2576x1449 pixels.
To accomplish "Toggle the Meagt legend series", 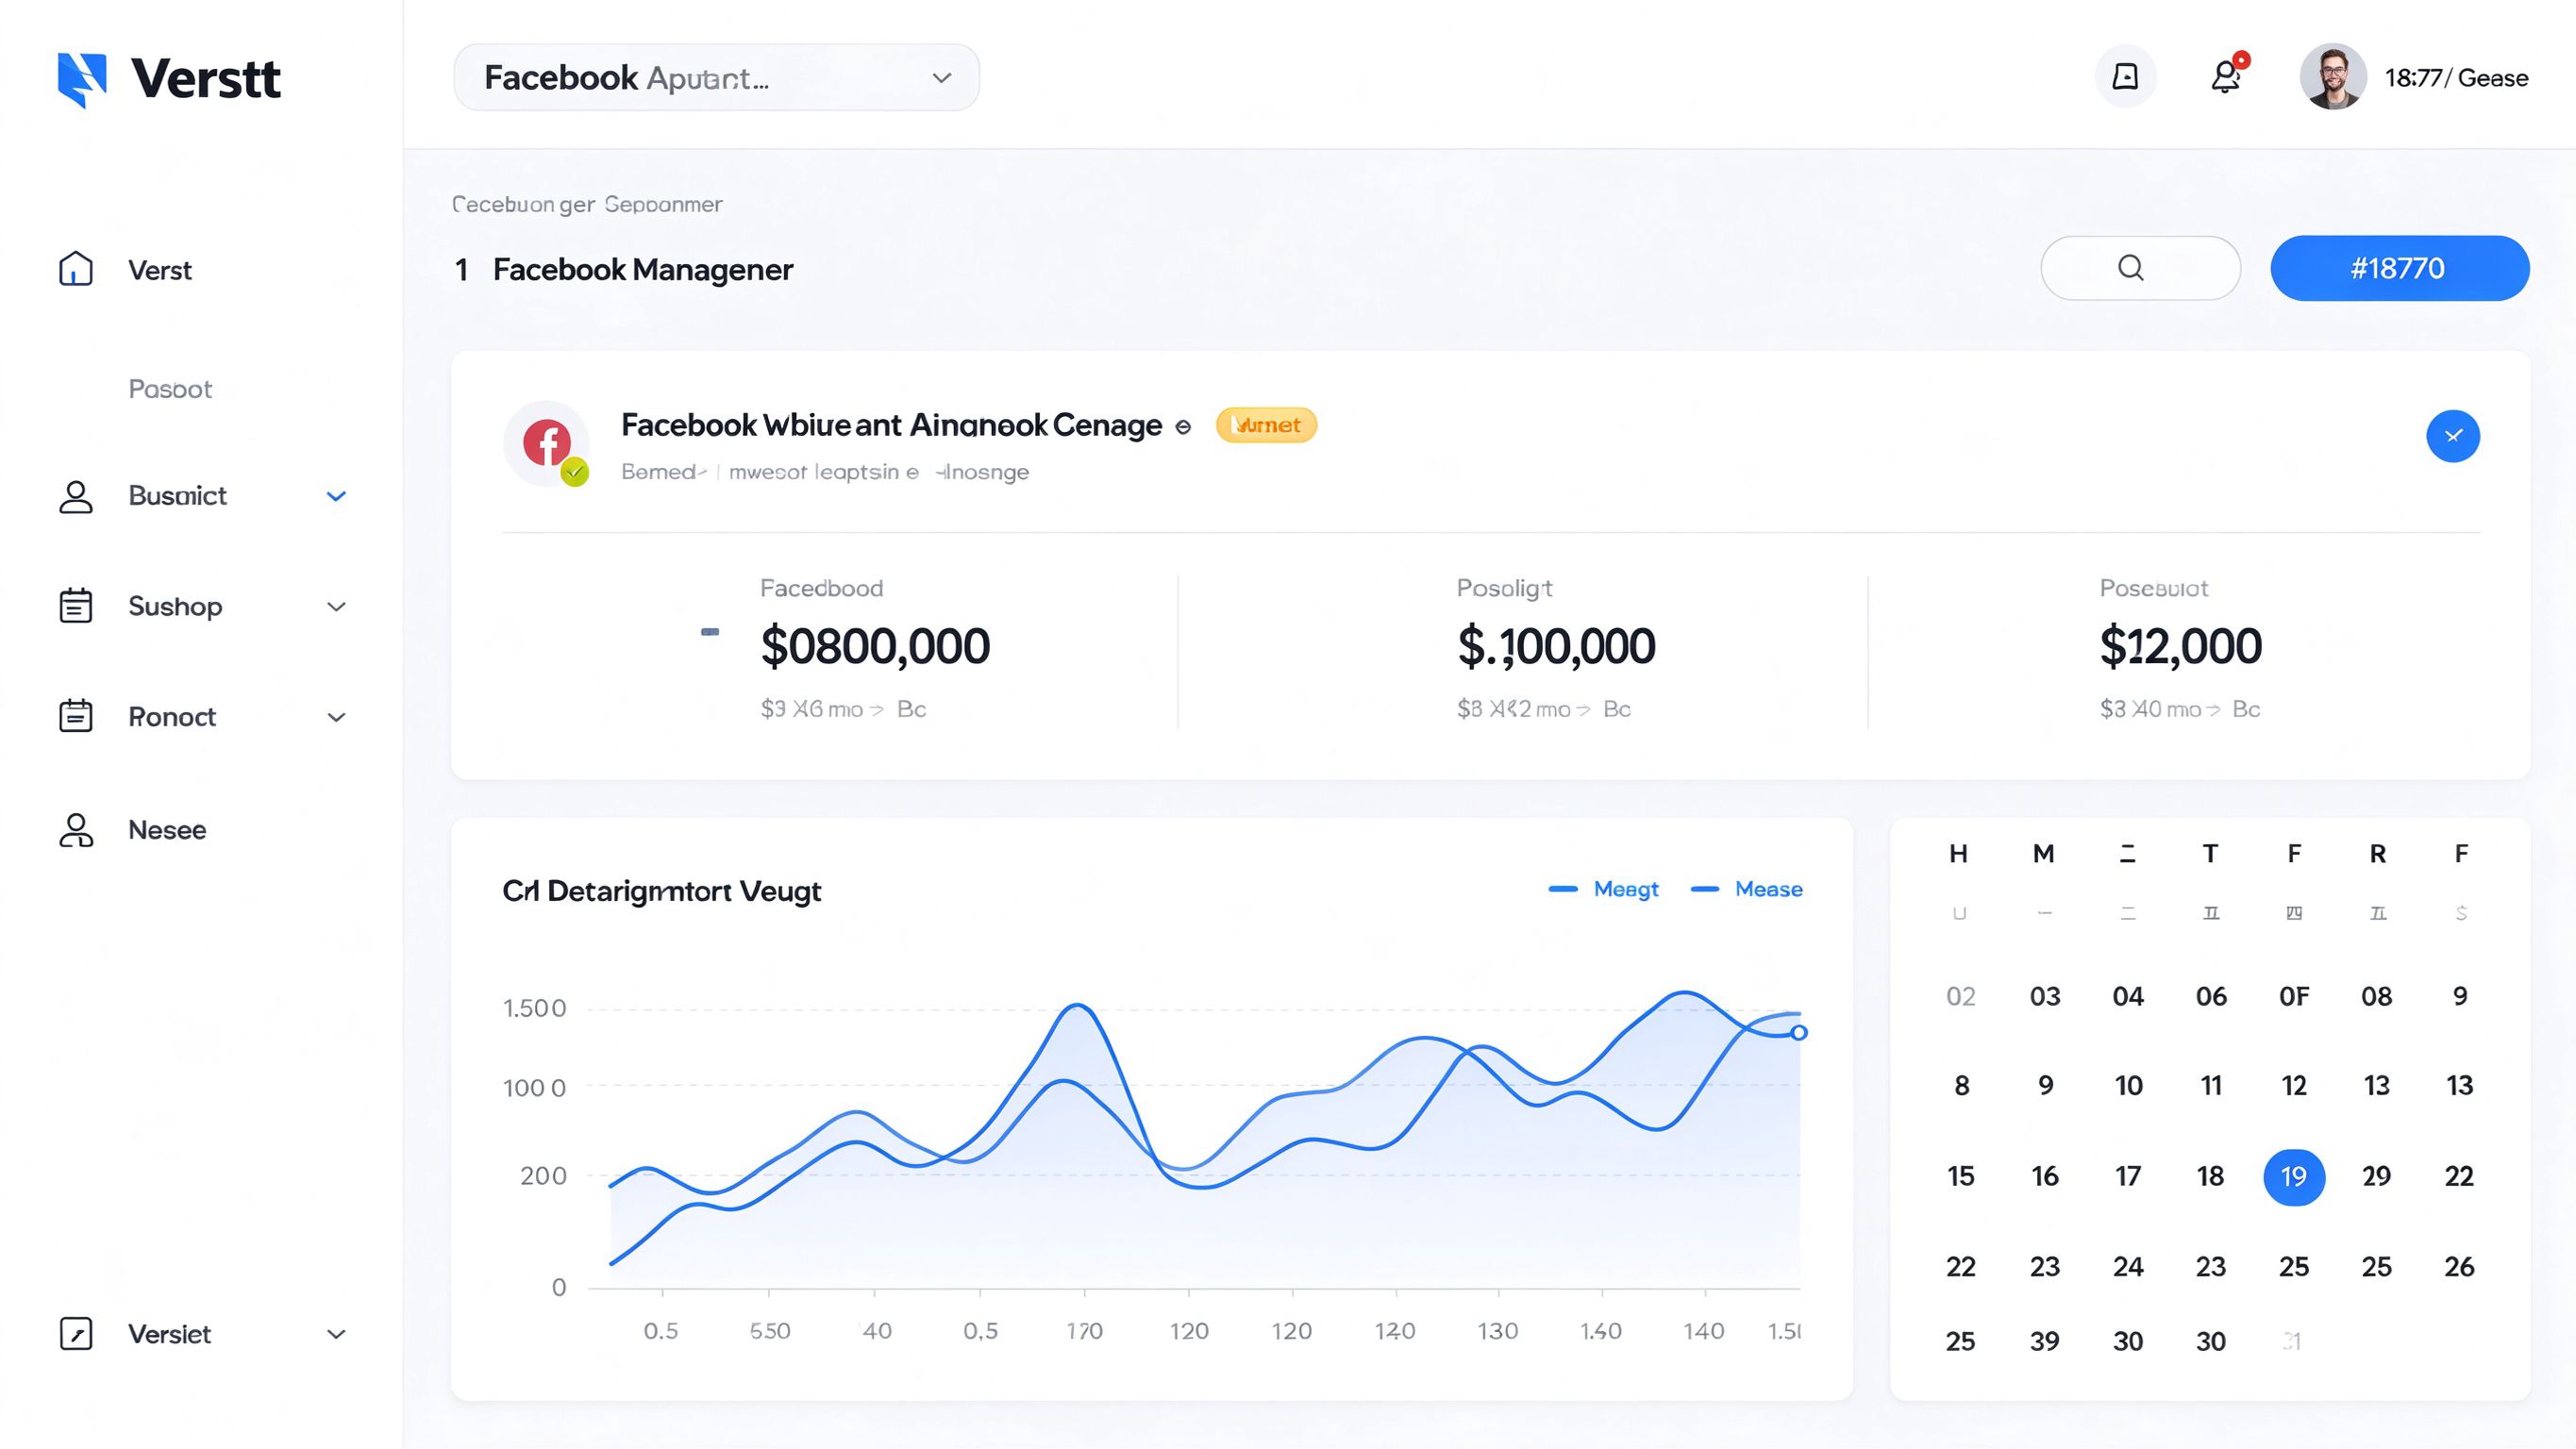I will (x=1604, y=889).
